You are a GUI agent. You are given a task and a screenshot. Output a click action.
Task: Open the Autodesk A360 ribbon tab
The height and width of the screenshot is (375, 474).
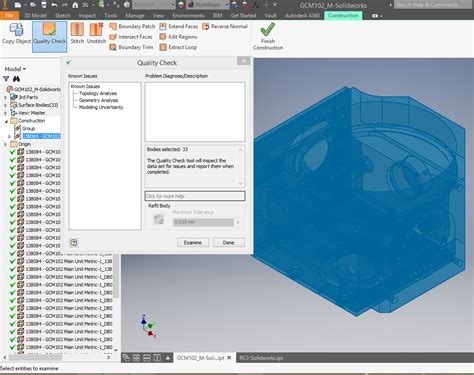(302, 15)
